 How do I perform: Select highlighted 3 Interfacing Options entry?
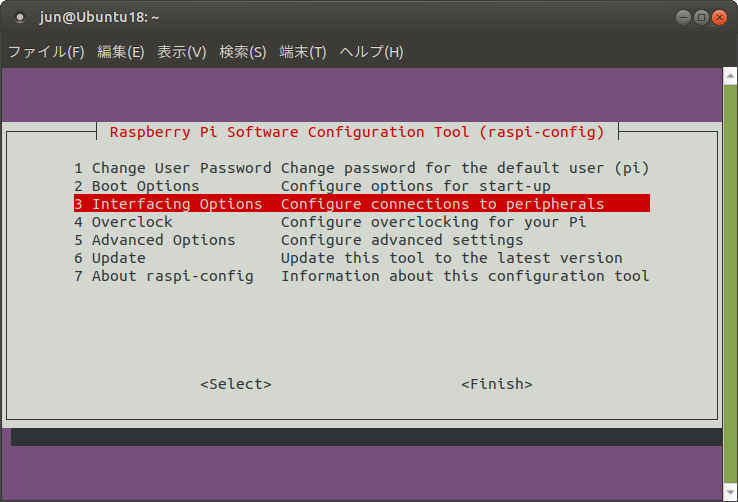click(361, 204)
